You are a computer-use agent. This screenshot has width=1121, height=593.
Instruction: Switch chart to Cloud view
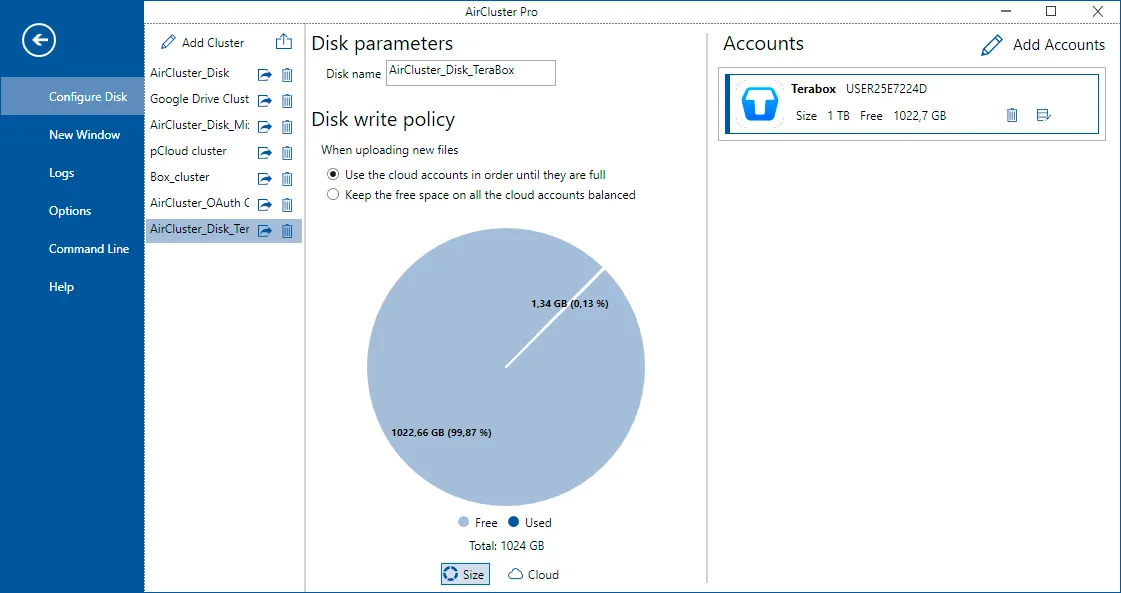pyautogui.click(x=533, y=574)
